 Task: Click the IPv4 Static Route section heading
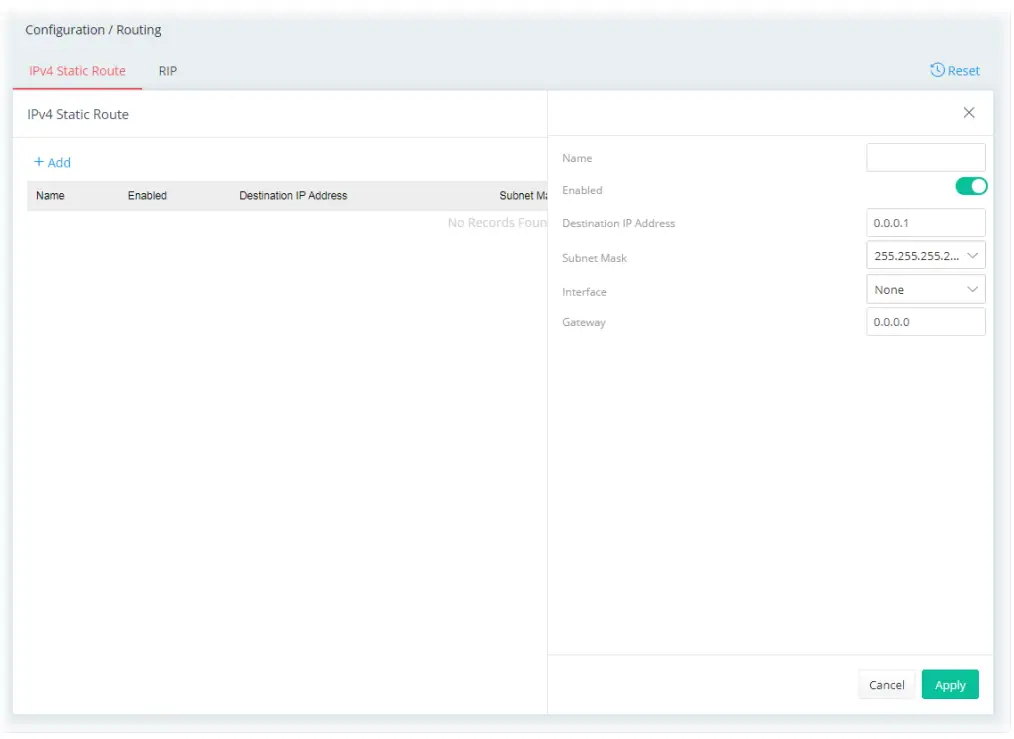click(78, 114)
